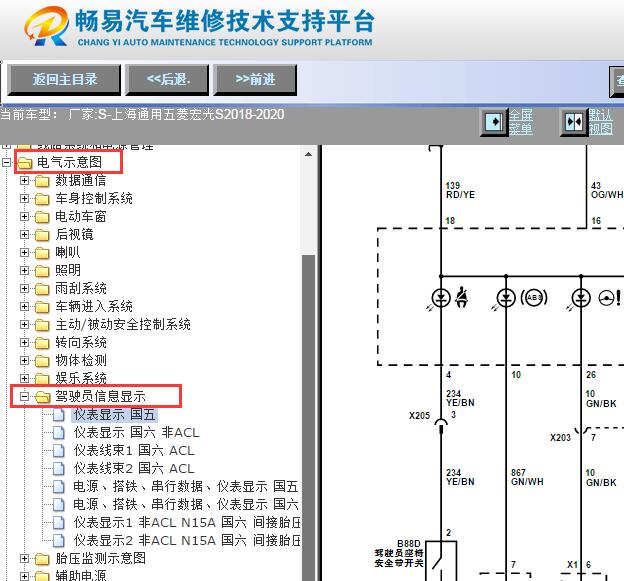Go back with the <<后退 button
Screen dimensions: 624x581
coord(167,80)
